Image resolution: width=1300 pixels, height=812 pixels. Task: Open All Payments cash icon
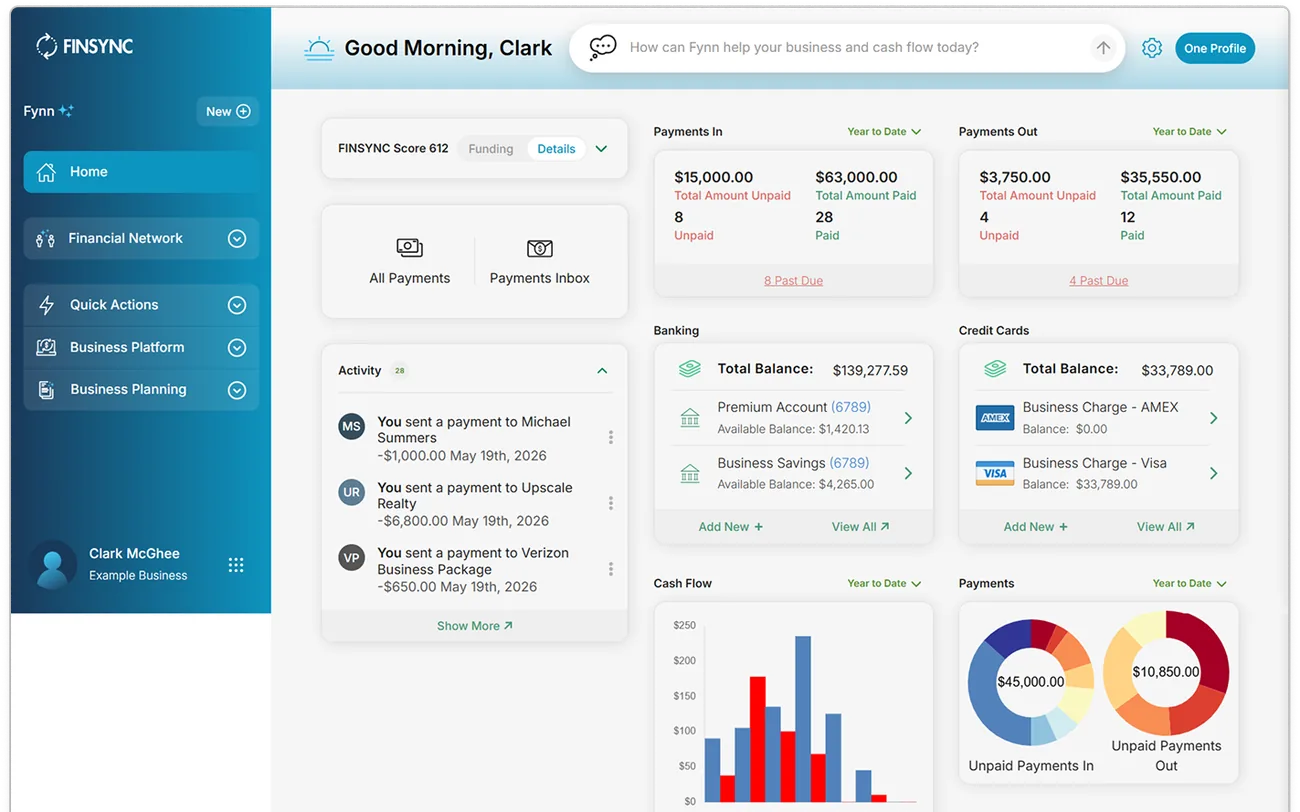(410, 248)
